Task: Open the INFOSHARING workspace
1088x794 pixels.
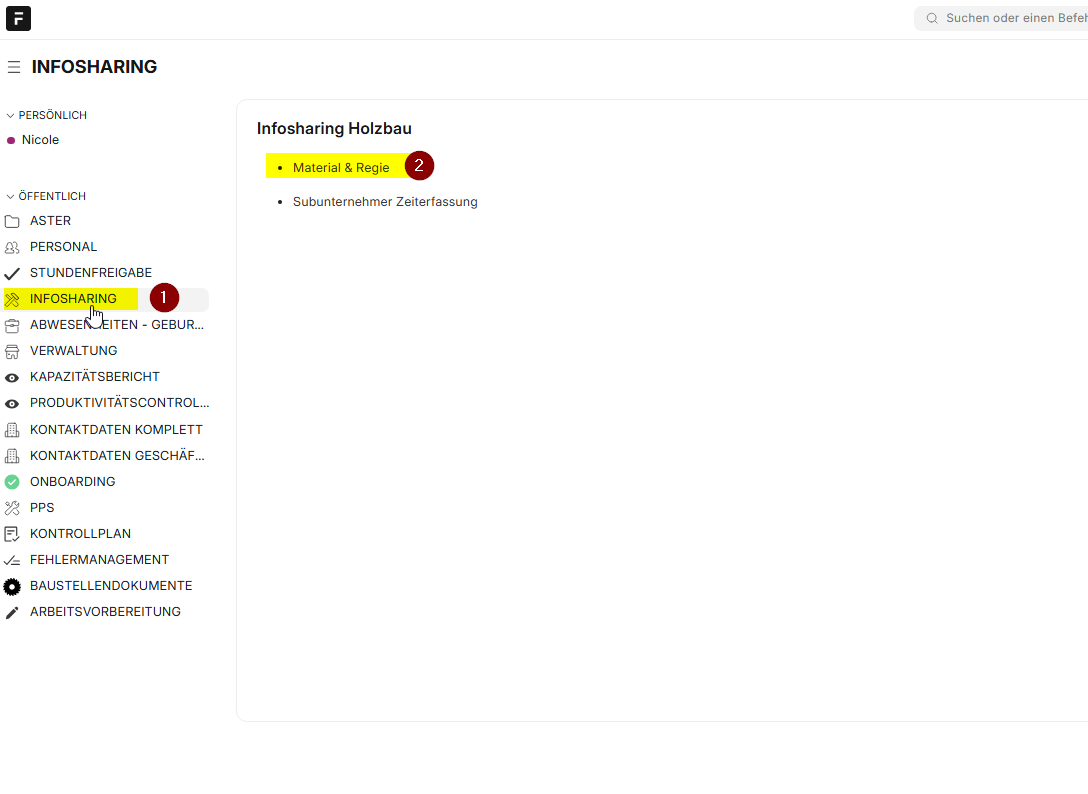Action: [73, 299]
